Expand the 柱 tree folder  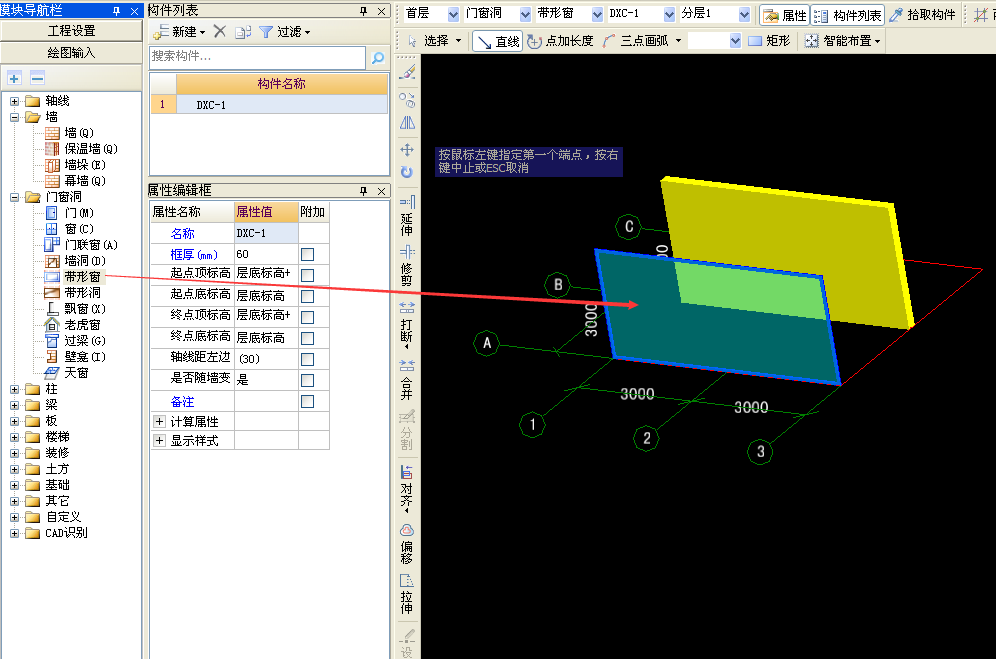(15, 389)
